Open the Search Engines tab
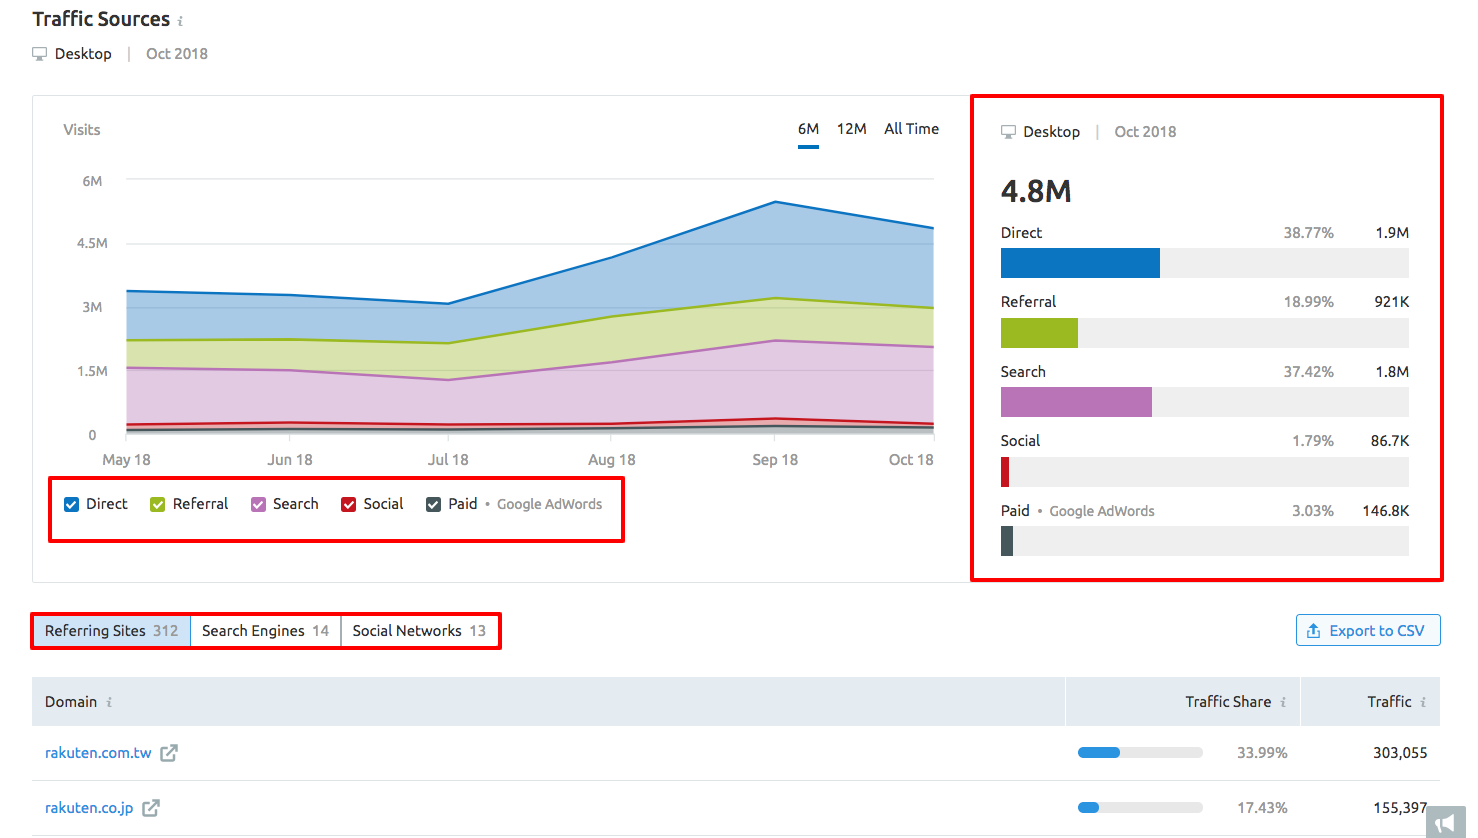Screen dimensions: 1478x838 tap(266, 631)
